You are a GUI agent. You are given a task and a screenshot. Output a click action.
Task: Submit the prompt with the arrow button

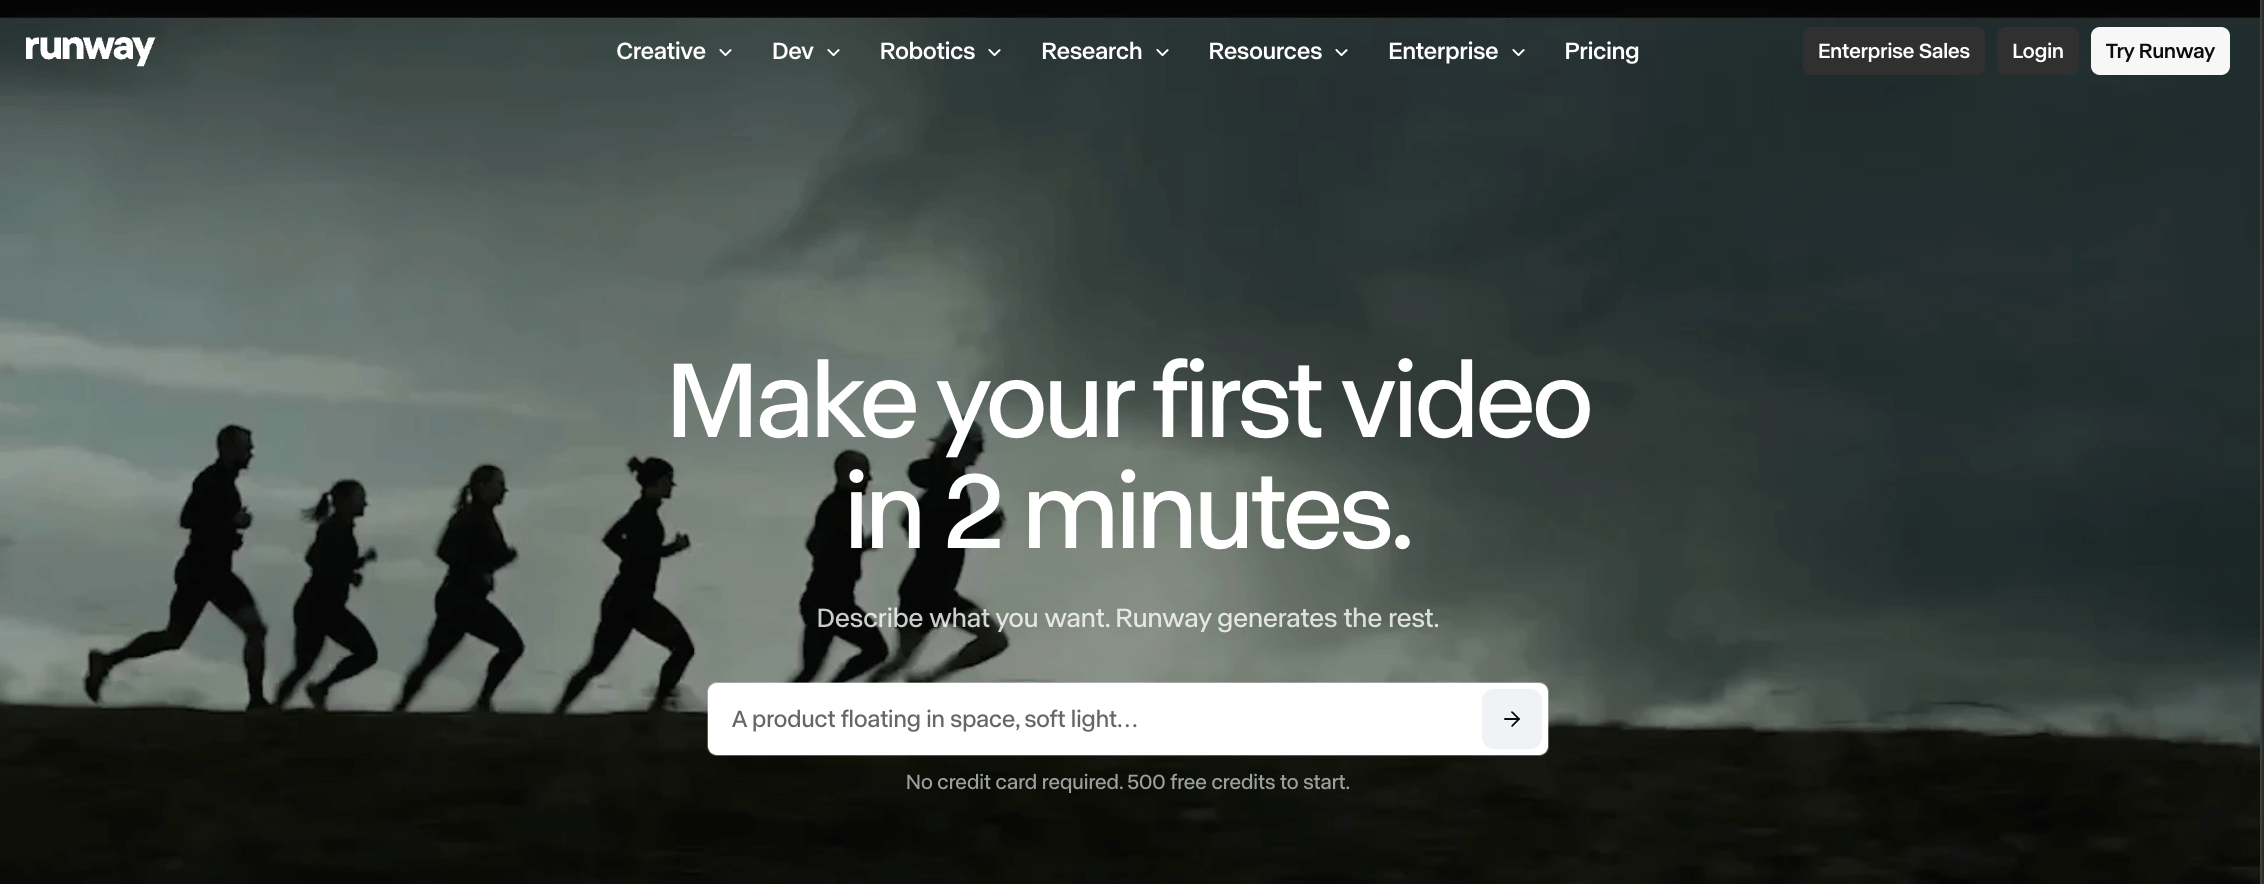click(1511, 719)
